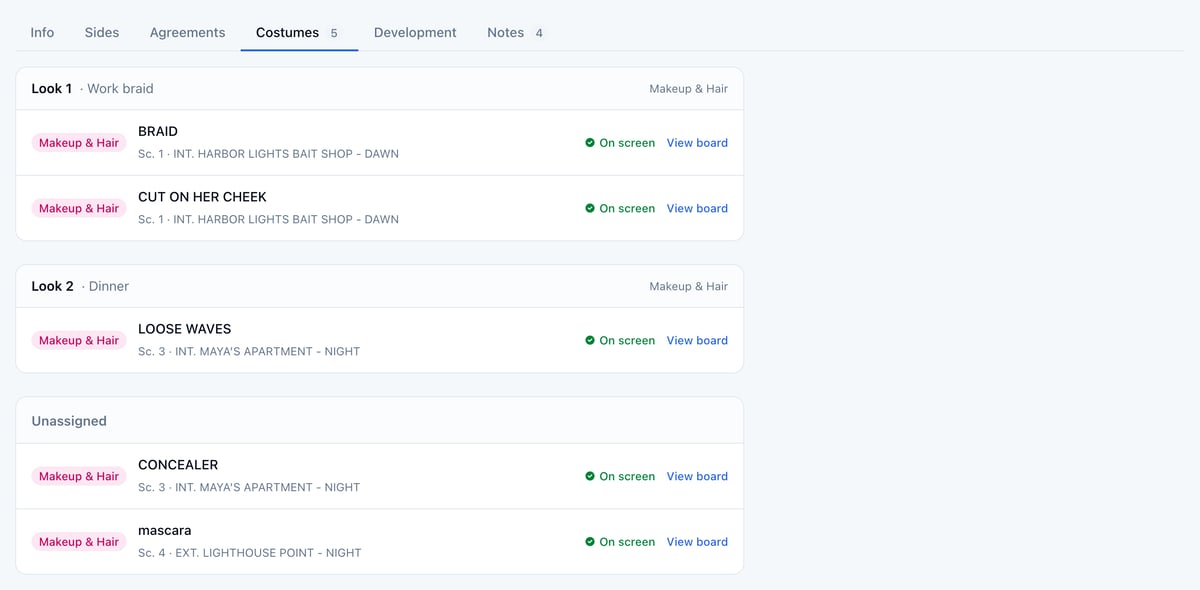Click the Work braid look description
The image size is (1200, 590).
click(x=120, y=89)
